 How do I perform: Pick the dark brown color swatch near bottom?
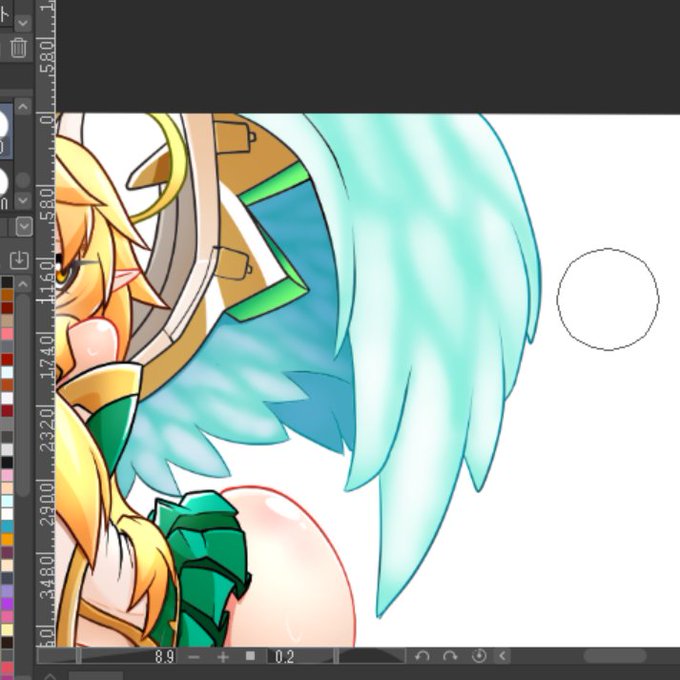coord(7,642)
